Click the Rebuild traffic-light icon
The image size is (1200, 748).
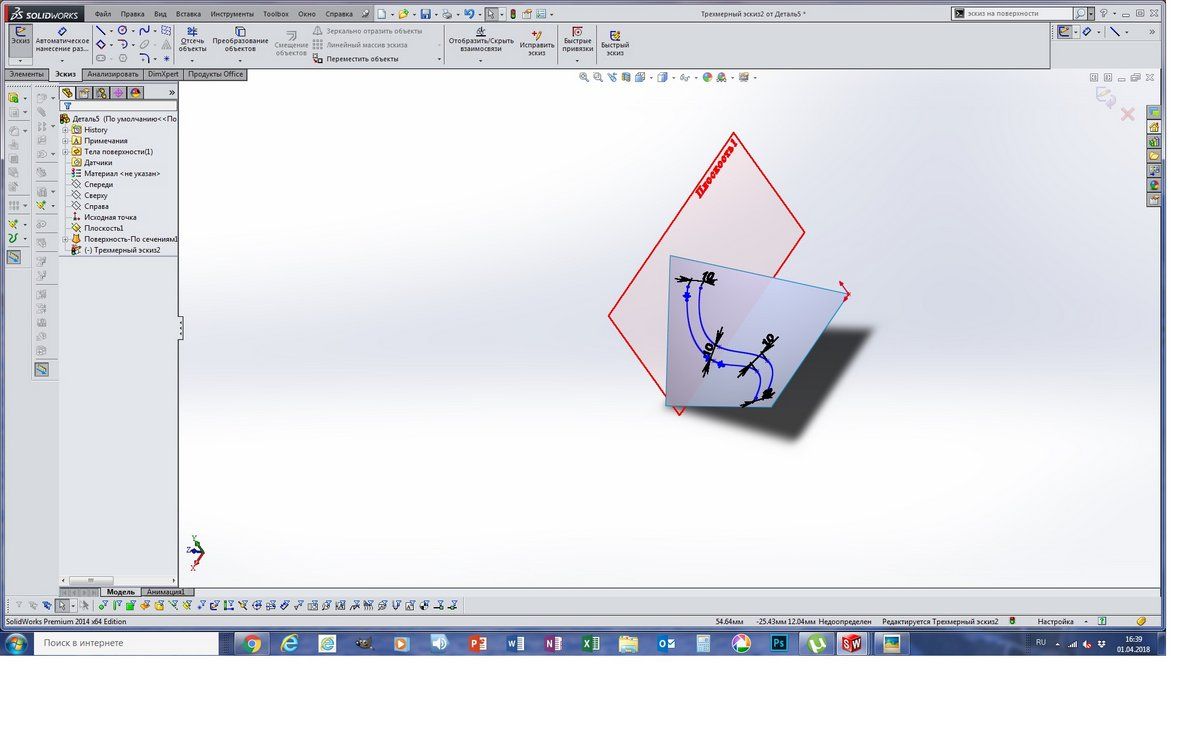point(513,14)
